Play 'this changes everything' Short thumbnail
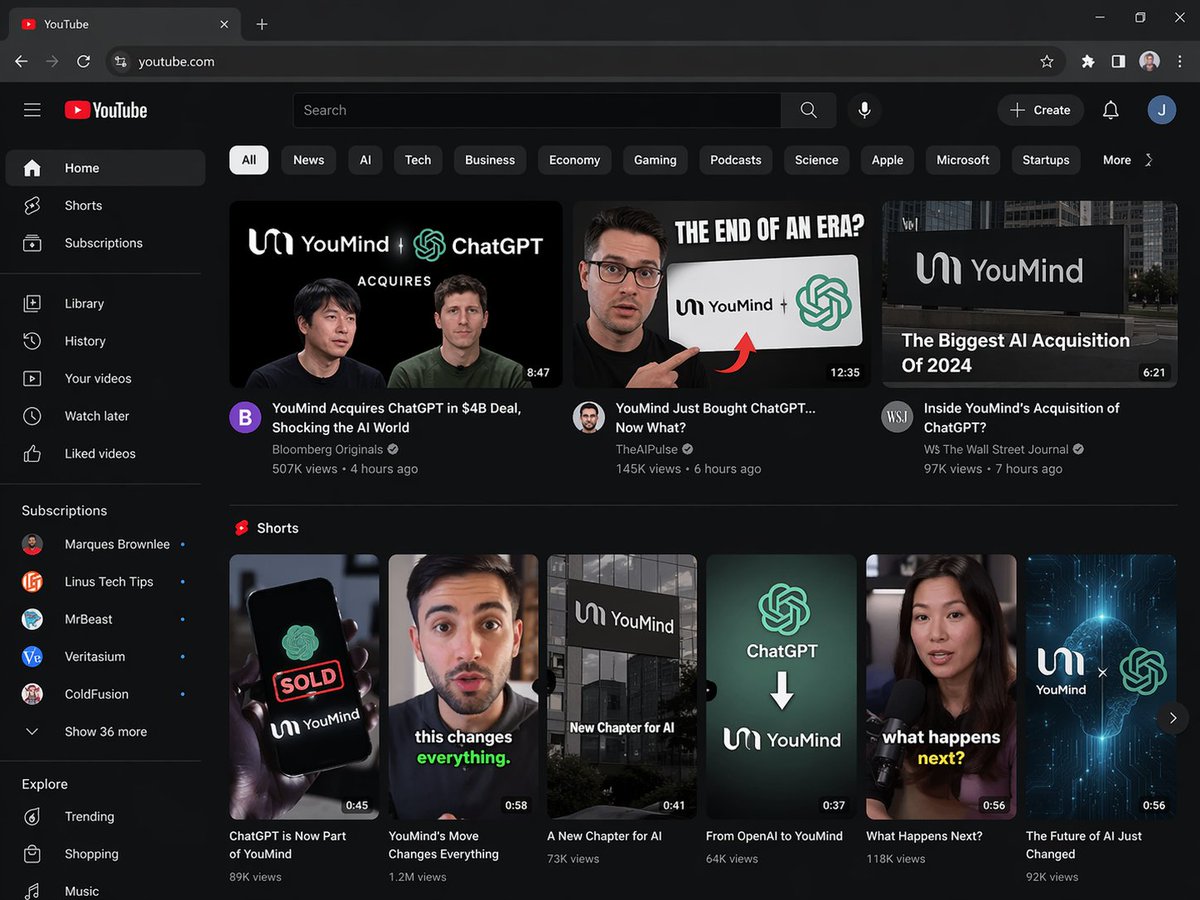 [x=463, y=687]
